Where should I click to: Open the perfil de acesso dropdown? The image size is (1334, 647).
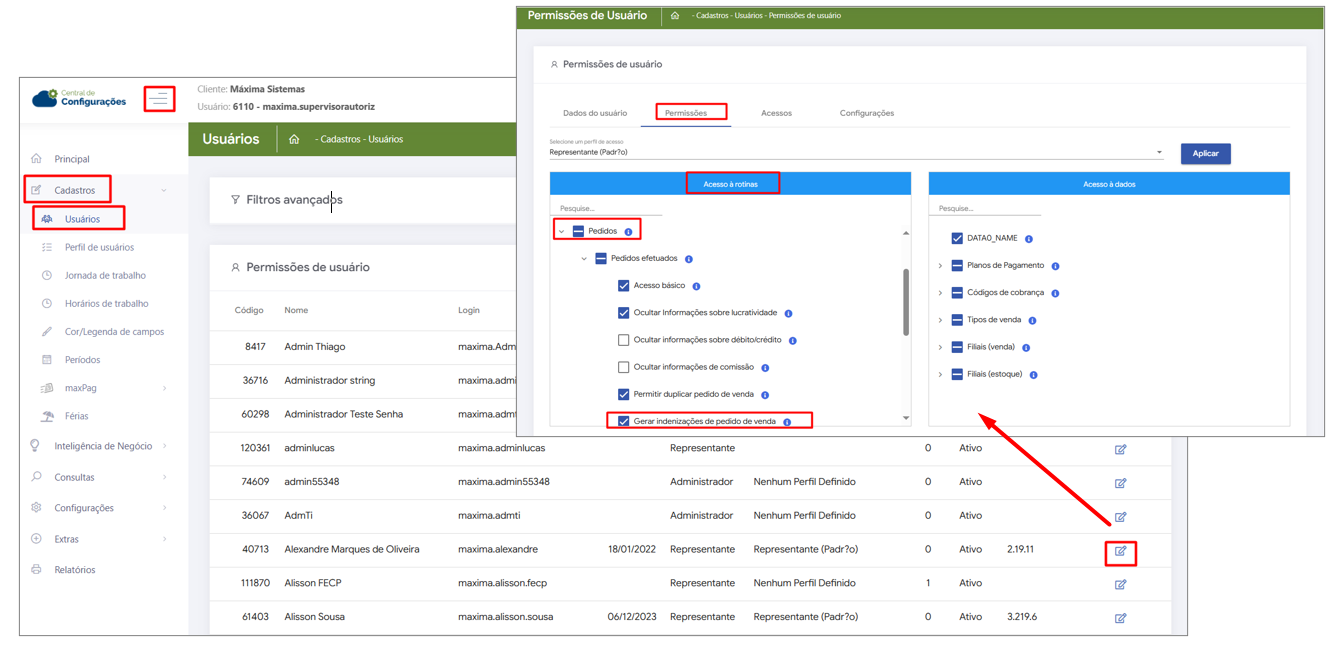tap(1159, 153)
